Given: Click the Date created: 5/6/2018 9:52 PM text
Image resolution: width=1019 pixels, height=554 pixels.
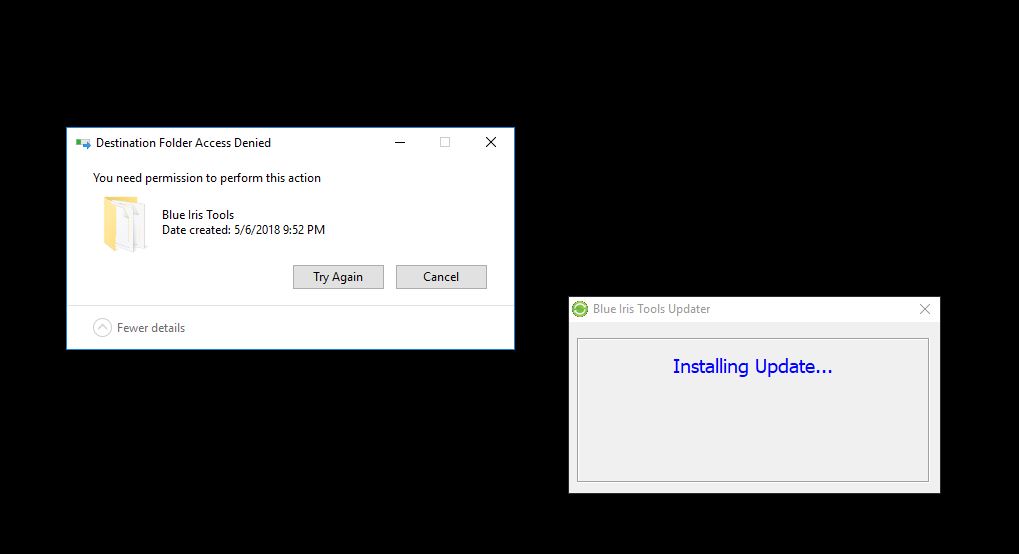Looking at the screenshot, I should 243,230.
